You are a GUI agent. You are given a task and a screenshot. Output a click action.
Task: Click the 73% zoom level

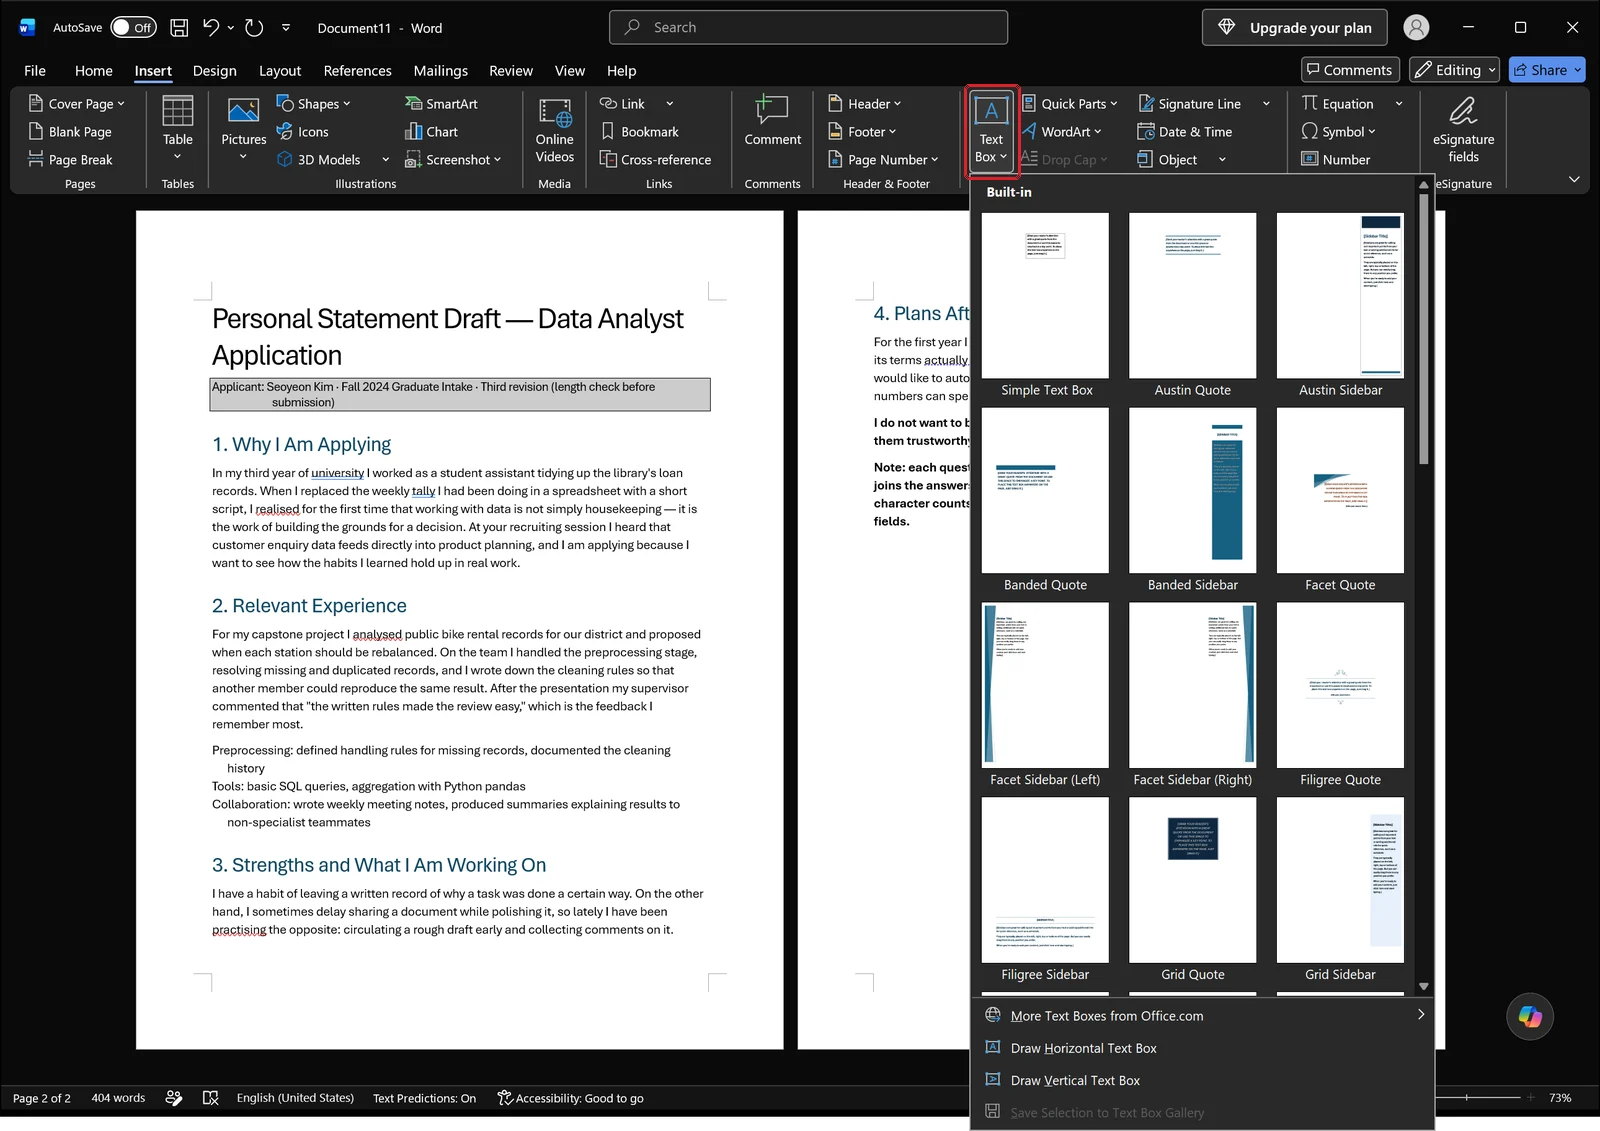click(x=1560, y=1098)
